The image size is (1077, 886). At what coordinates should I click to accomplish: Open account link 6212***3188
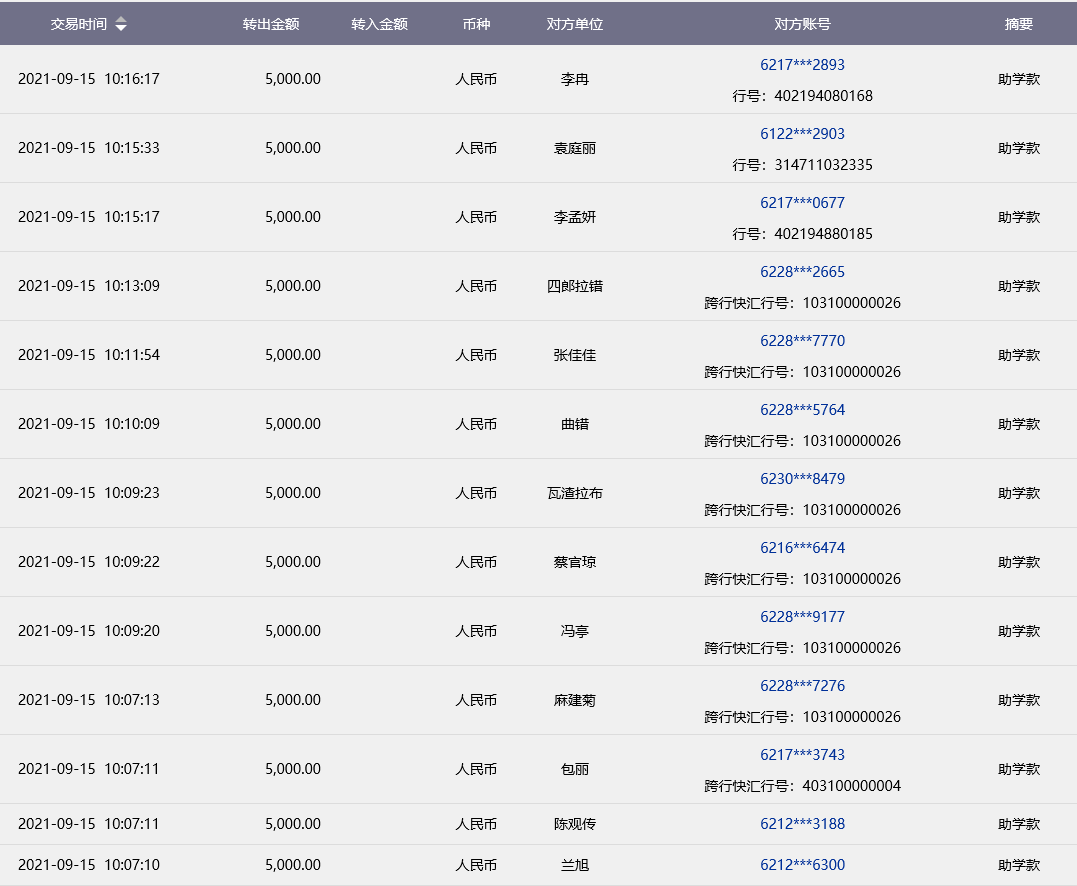coord(802,824)
